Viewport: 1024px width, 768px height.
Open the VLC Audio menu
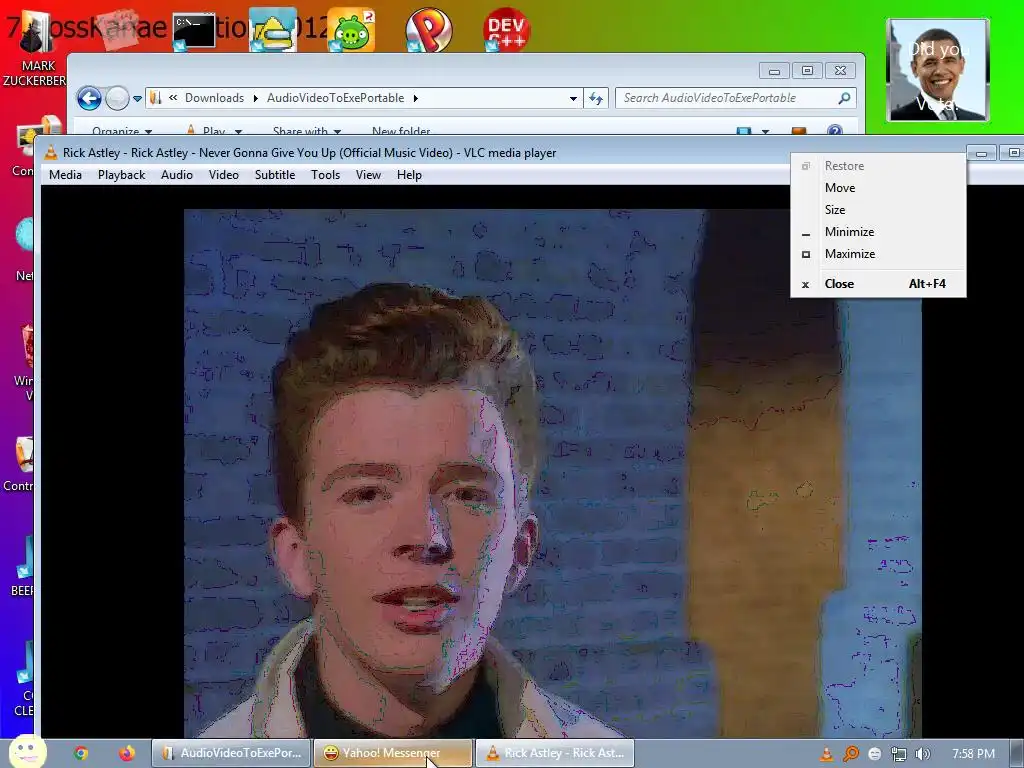177,175
